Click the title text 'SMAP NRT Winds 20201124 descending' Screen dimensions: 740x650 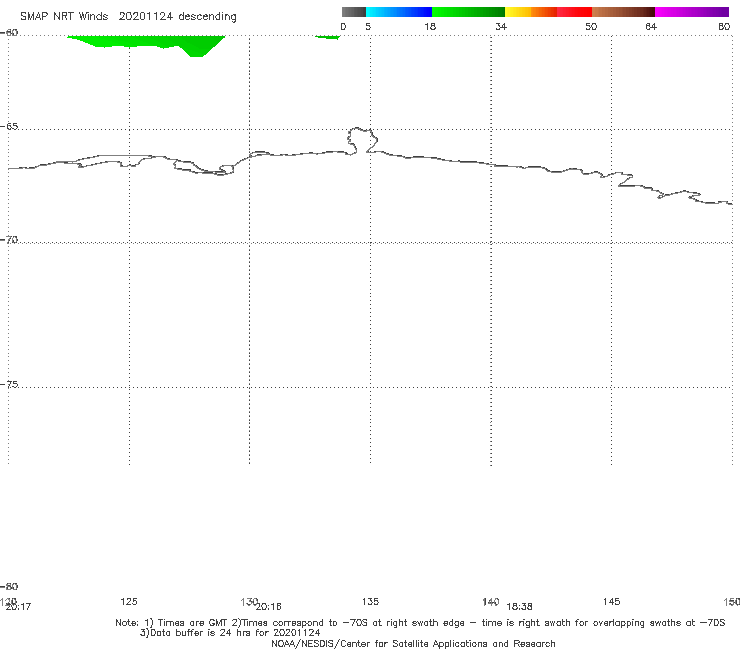(x=128, y=17)
